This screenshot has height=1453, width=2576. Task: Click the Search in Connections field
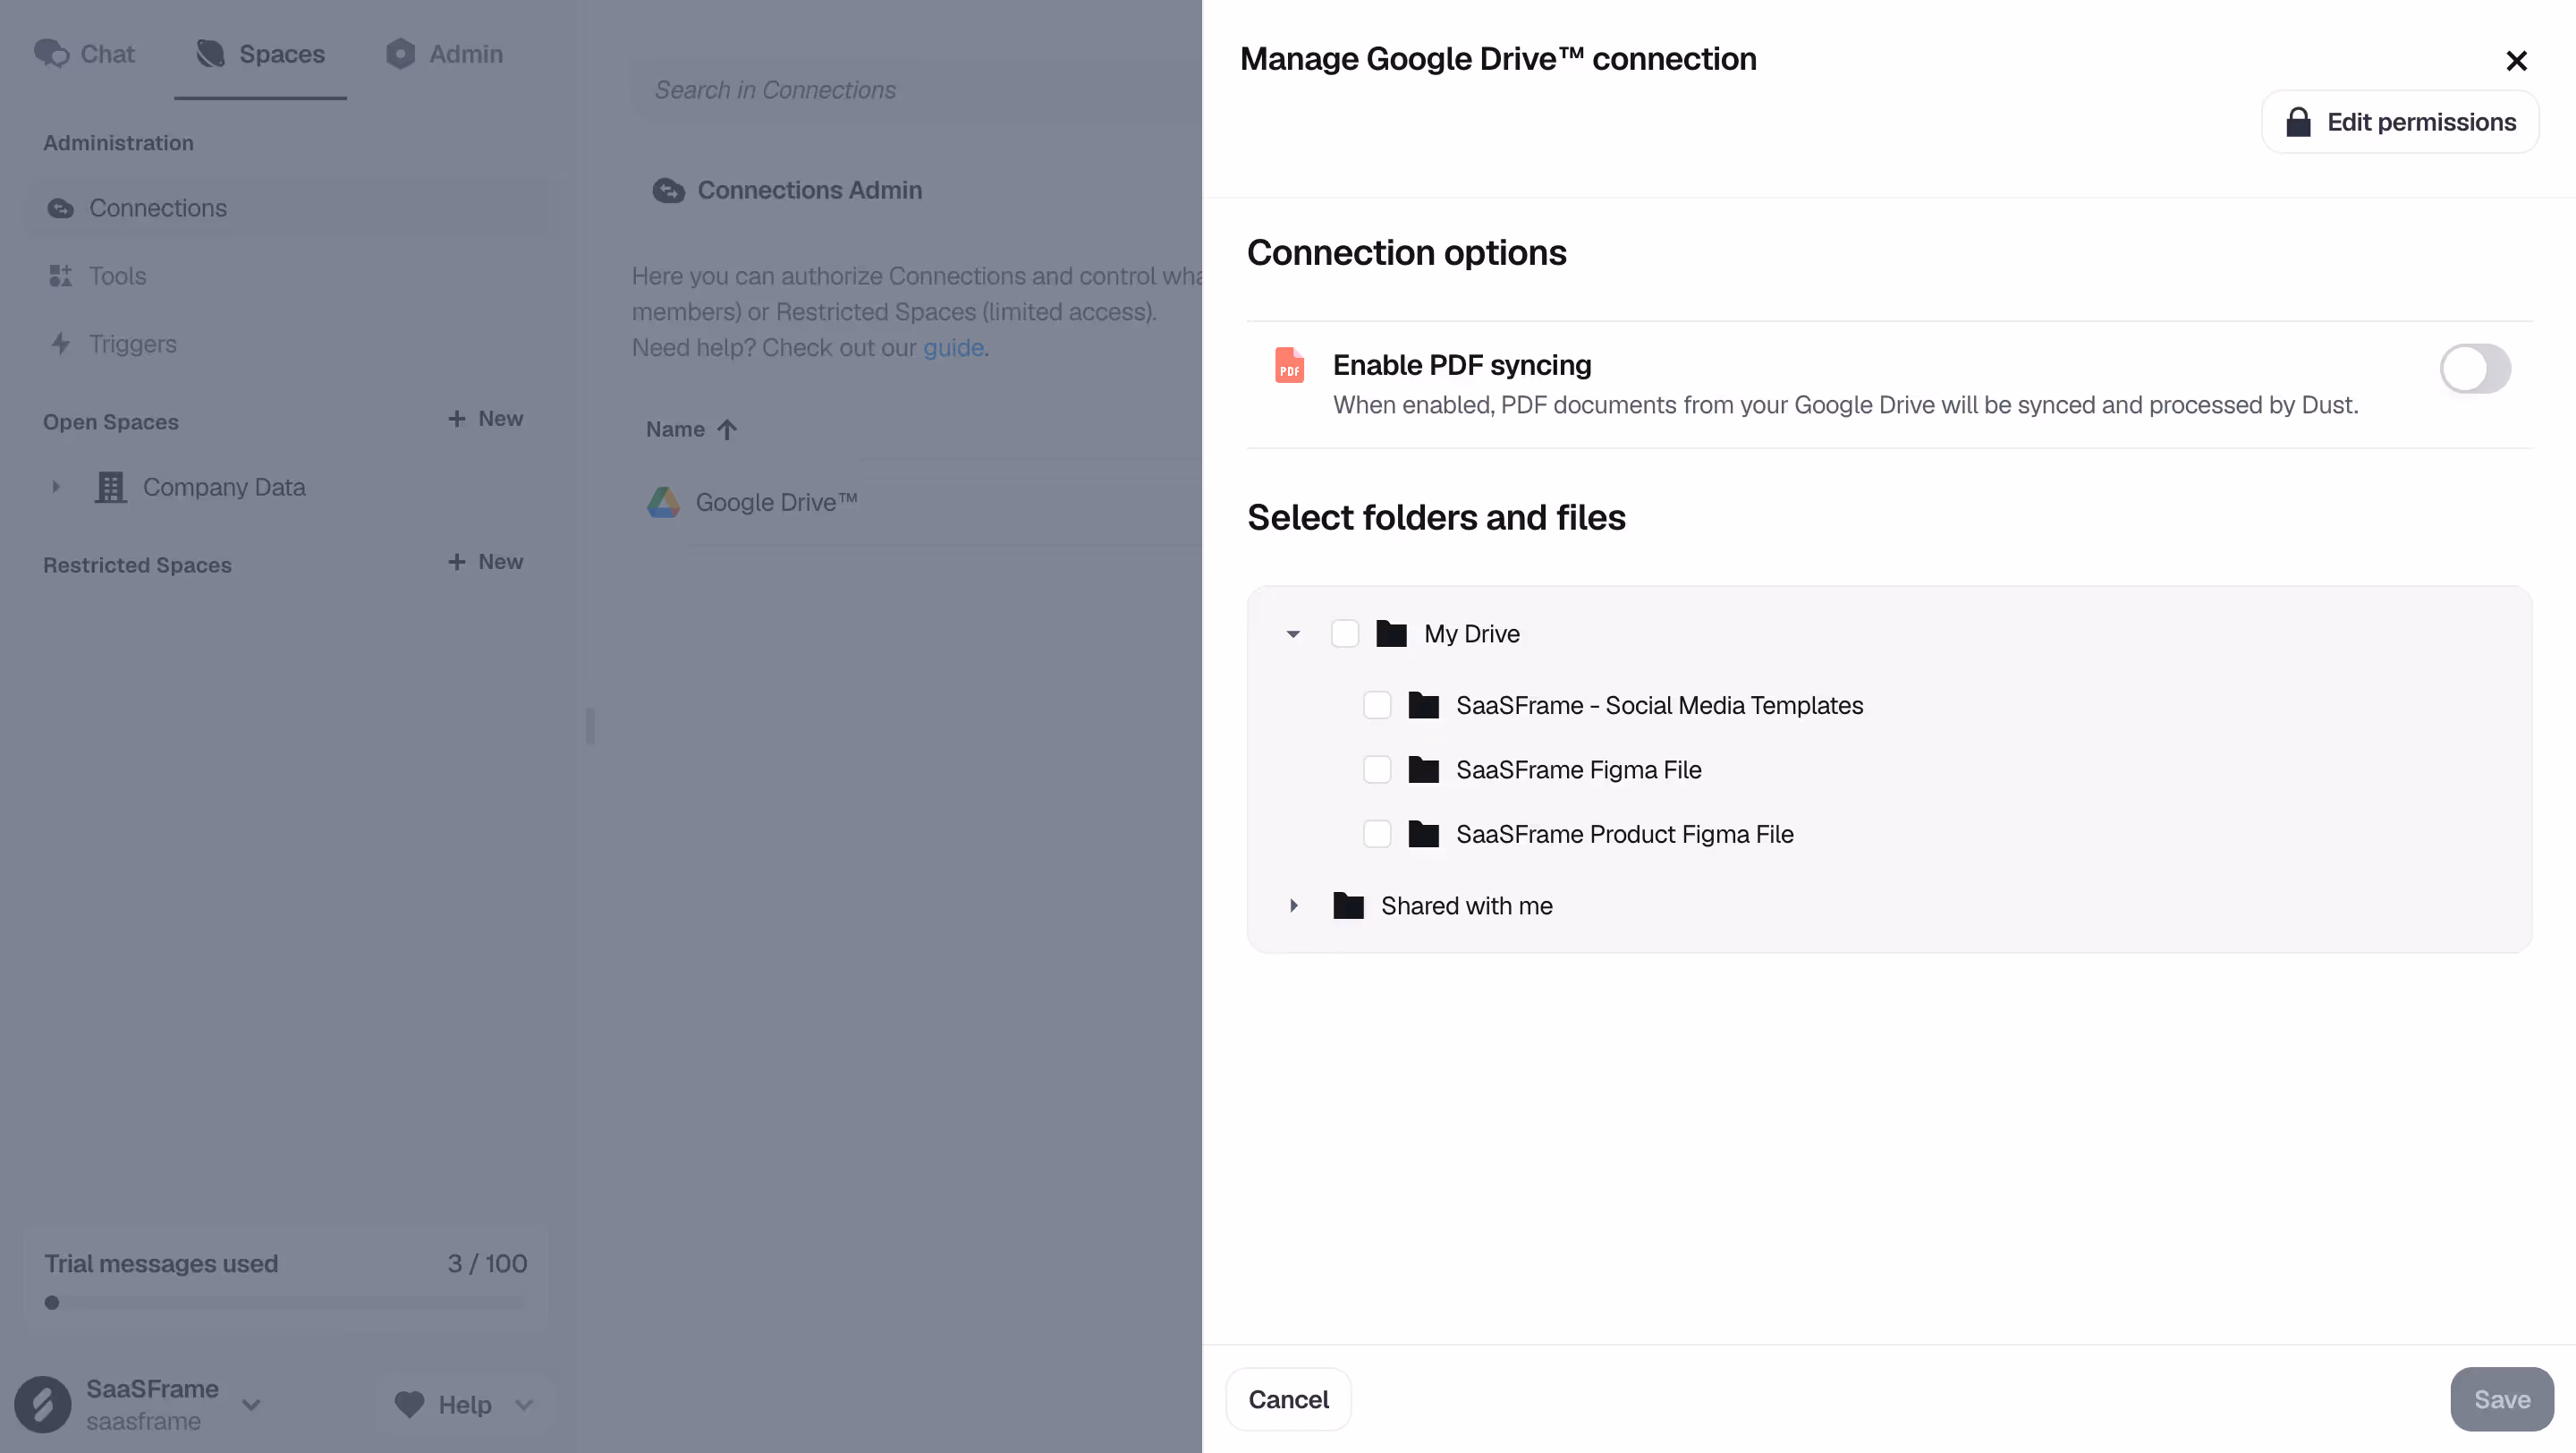point(775,89)
